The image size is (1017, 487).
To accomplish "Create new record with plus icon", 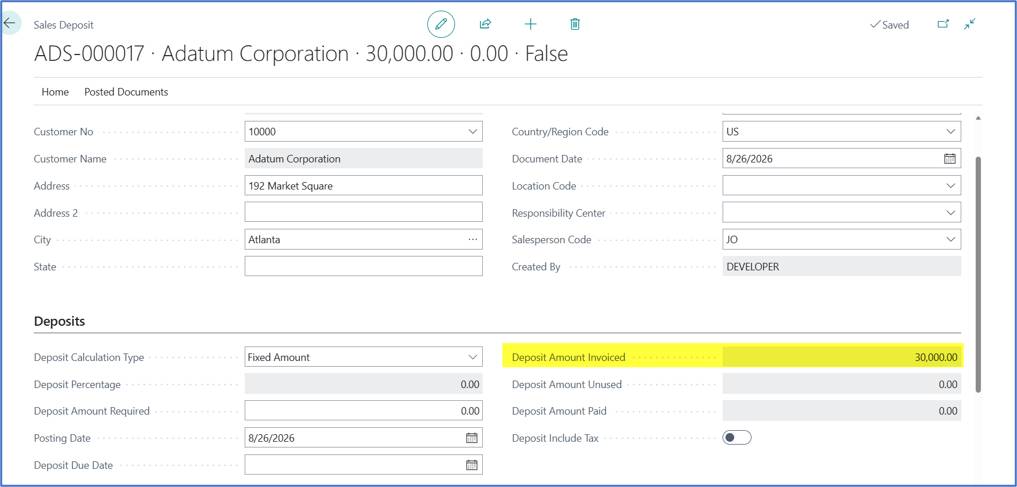I will pyautogui.click(x=530, y=25).
